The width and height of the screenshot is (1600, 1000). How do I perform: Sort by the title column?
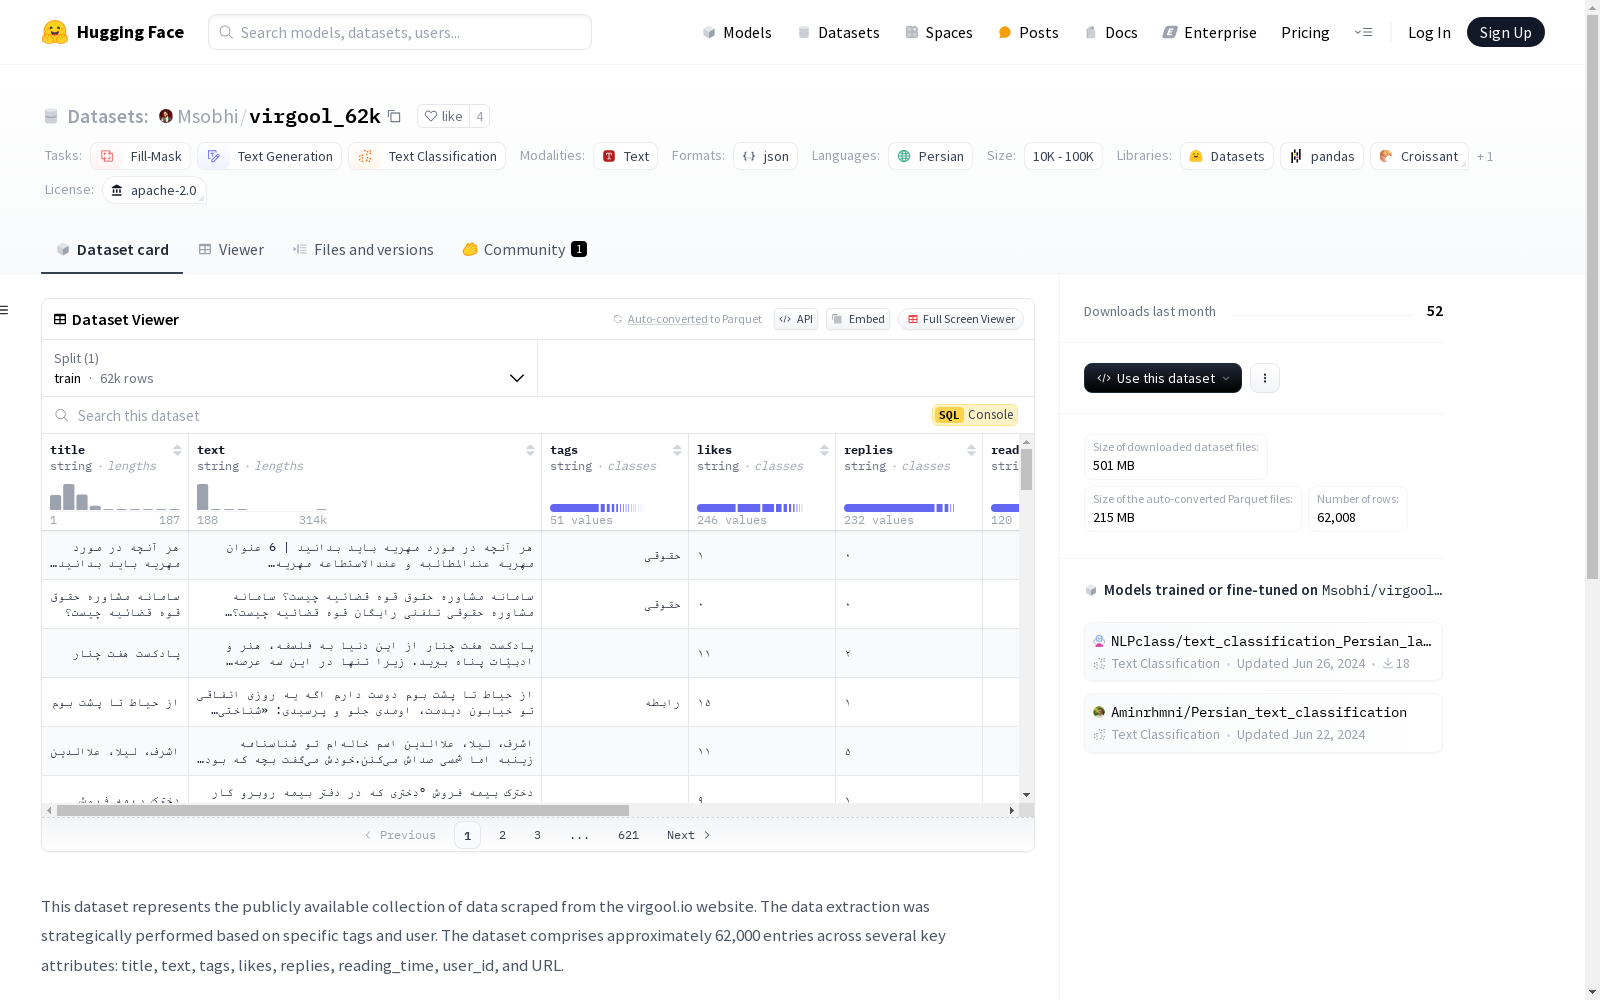pos(177,450)
